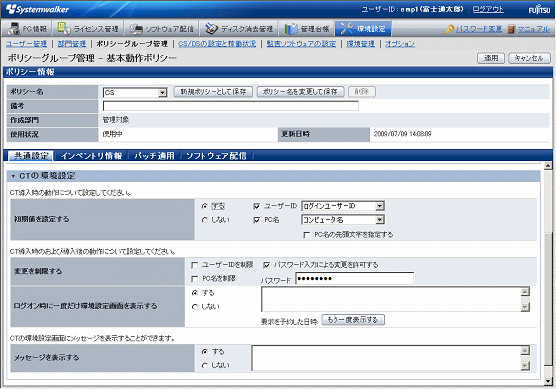The image size is (556, 389).
Task: Click the 環境設定 wrench tools icon
Action: point(347,28)
